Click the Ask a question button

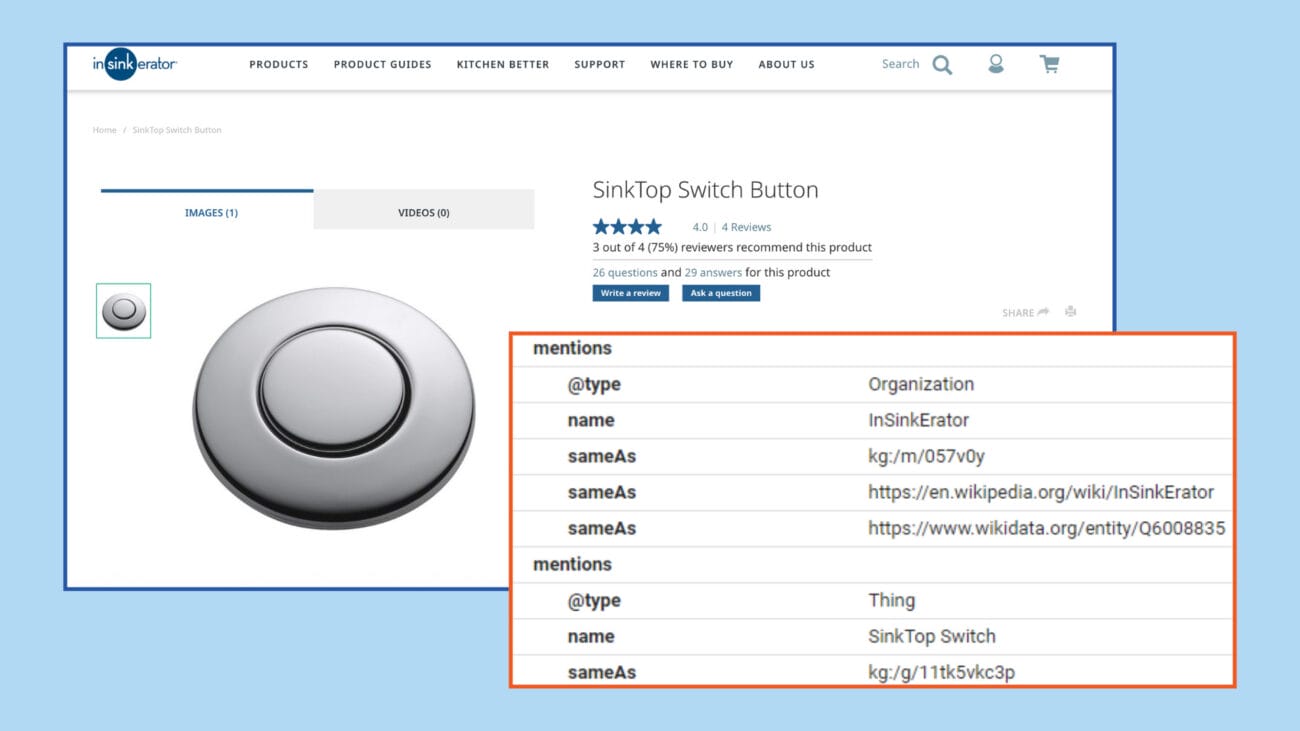[x=721, y=292]
